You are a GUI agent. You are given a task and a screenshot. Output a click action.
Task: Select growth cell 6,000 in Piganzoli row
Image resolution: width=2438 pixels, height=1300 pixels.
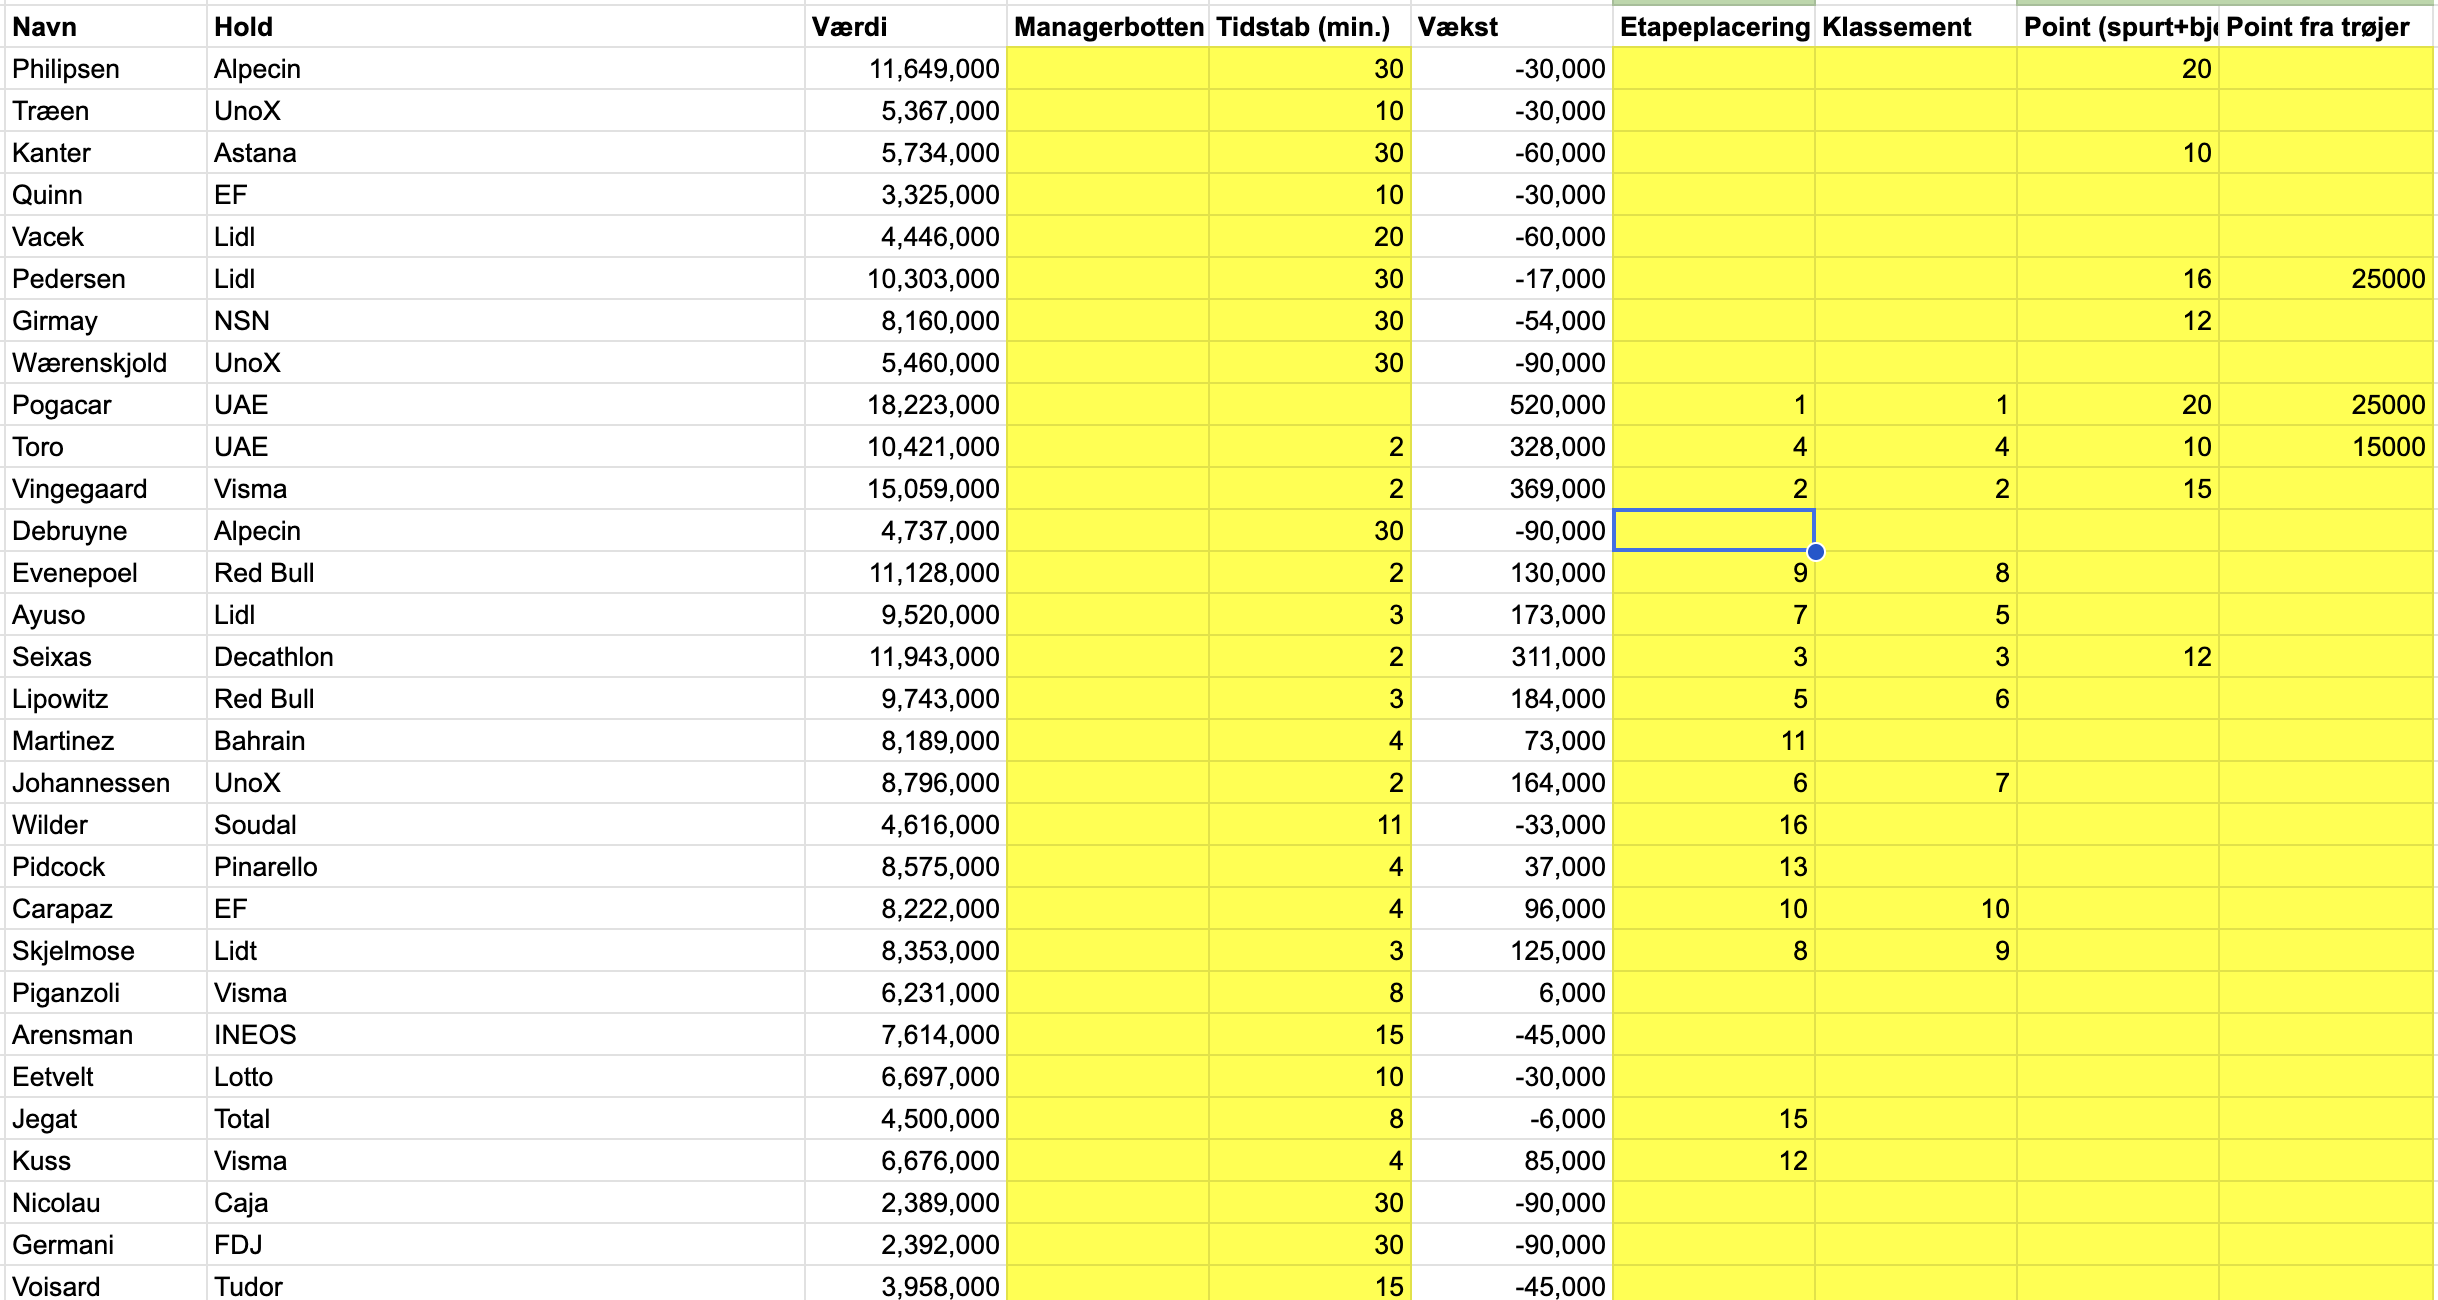1512,993
